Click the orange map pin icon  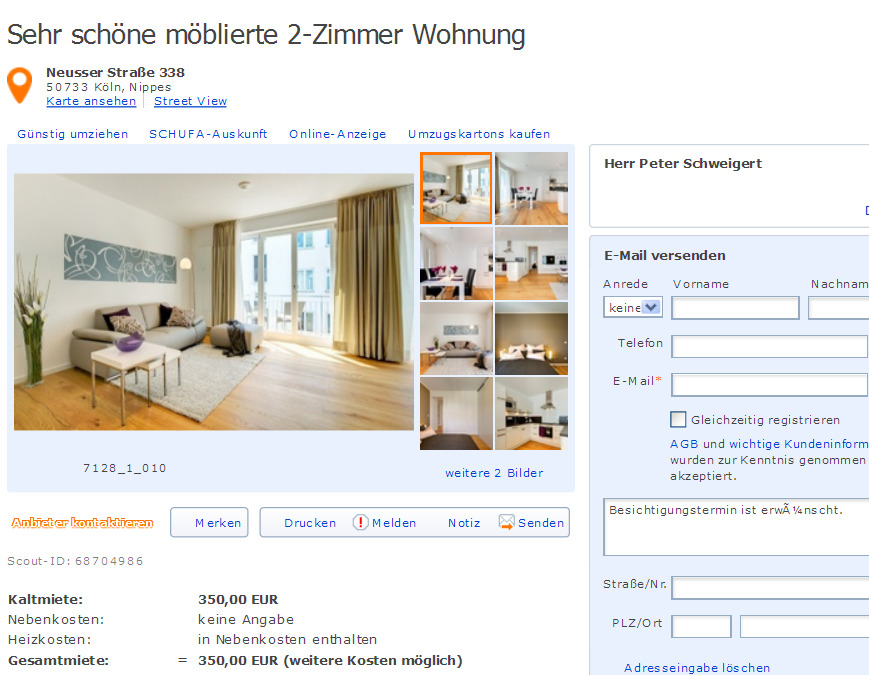click(19, 85)
